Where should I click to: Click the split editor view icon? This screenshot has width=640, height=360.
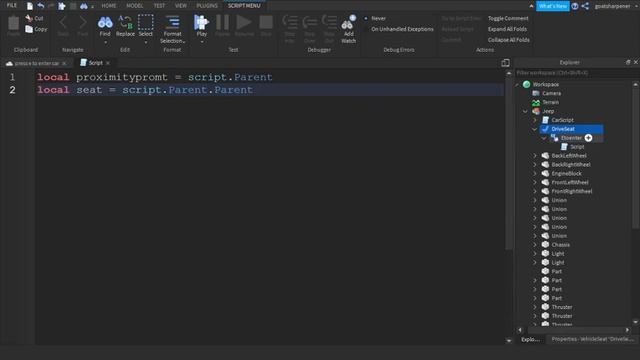(x=505, y=63)
